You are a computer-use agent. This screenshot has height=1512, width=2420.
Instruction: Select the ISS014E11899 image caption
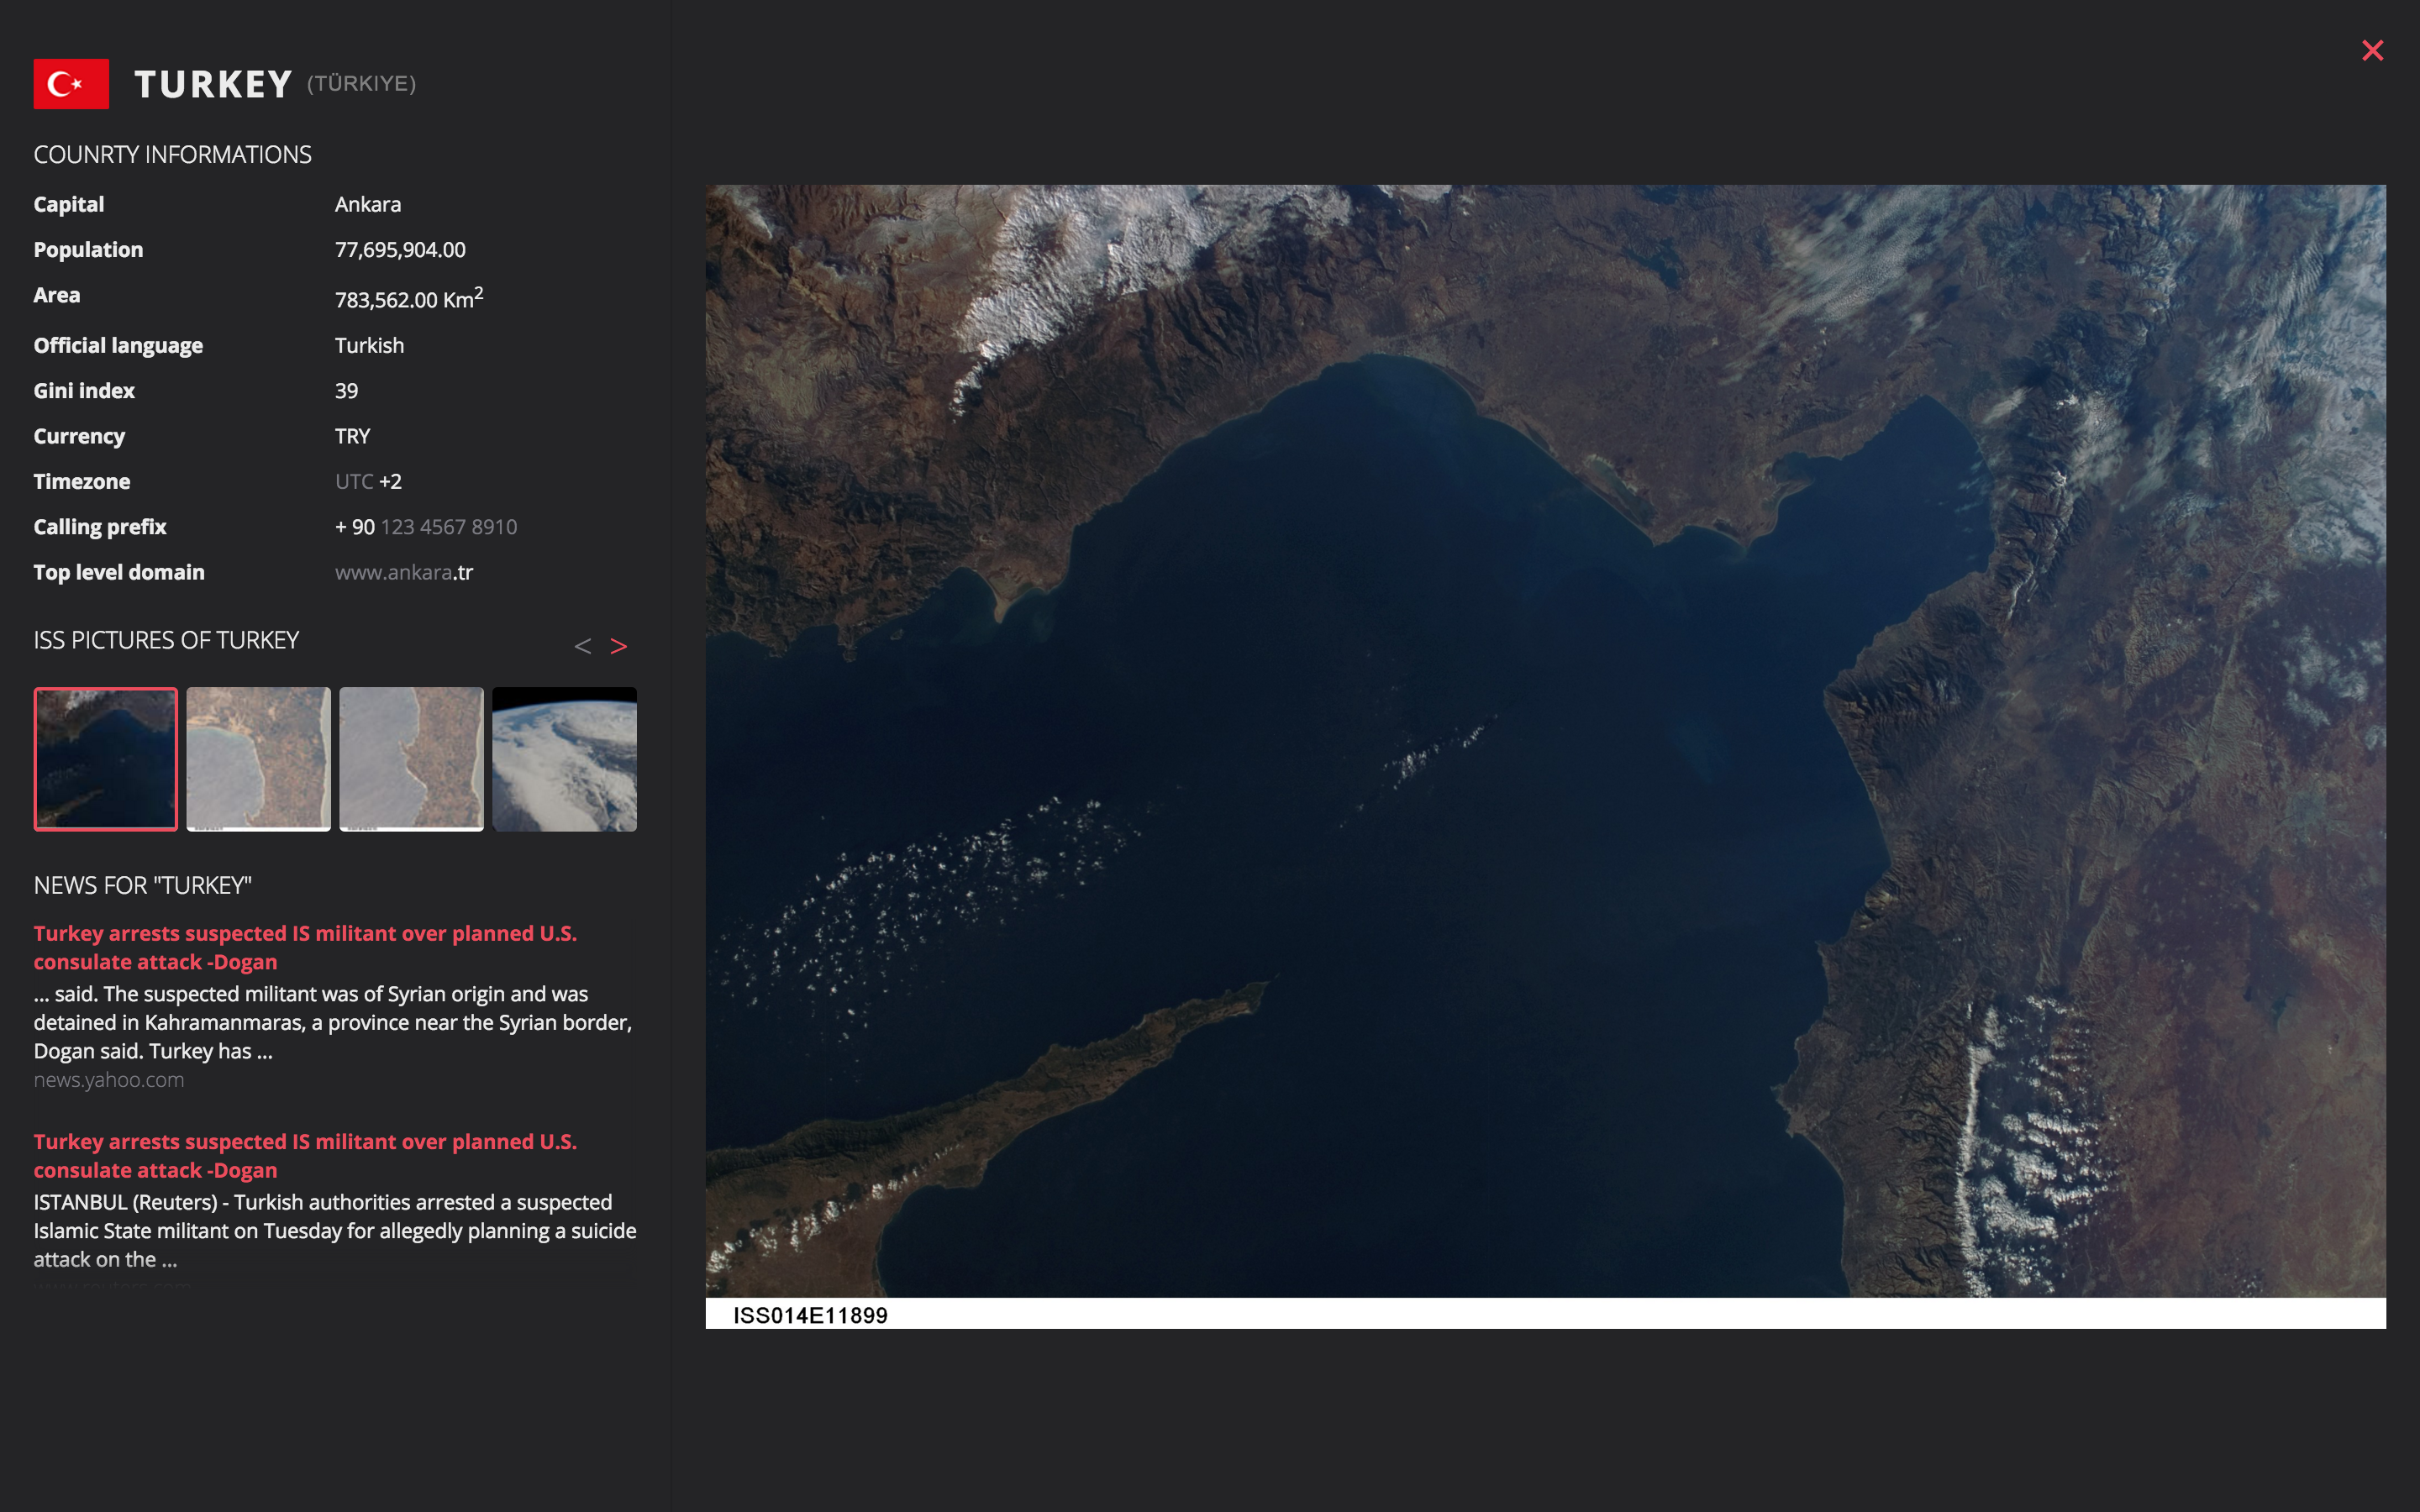coord(810,1316)
